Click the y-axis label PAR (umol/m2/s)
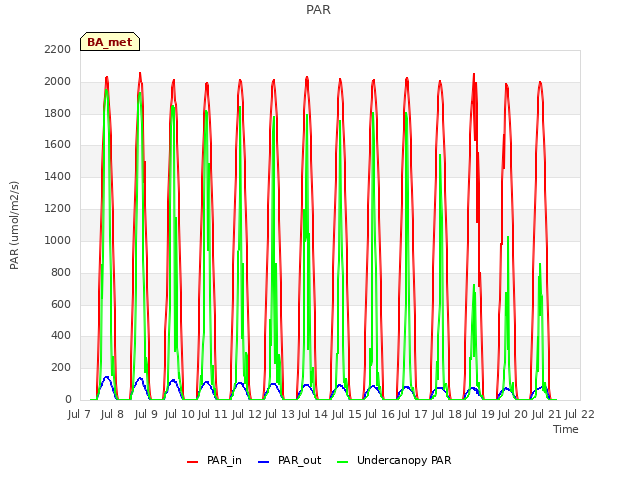 point(14,225)
